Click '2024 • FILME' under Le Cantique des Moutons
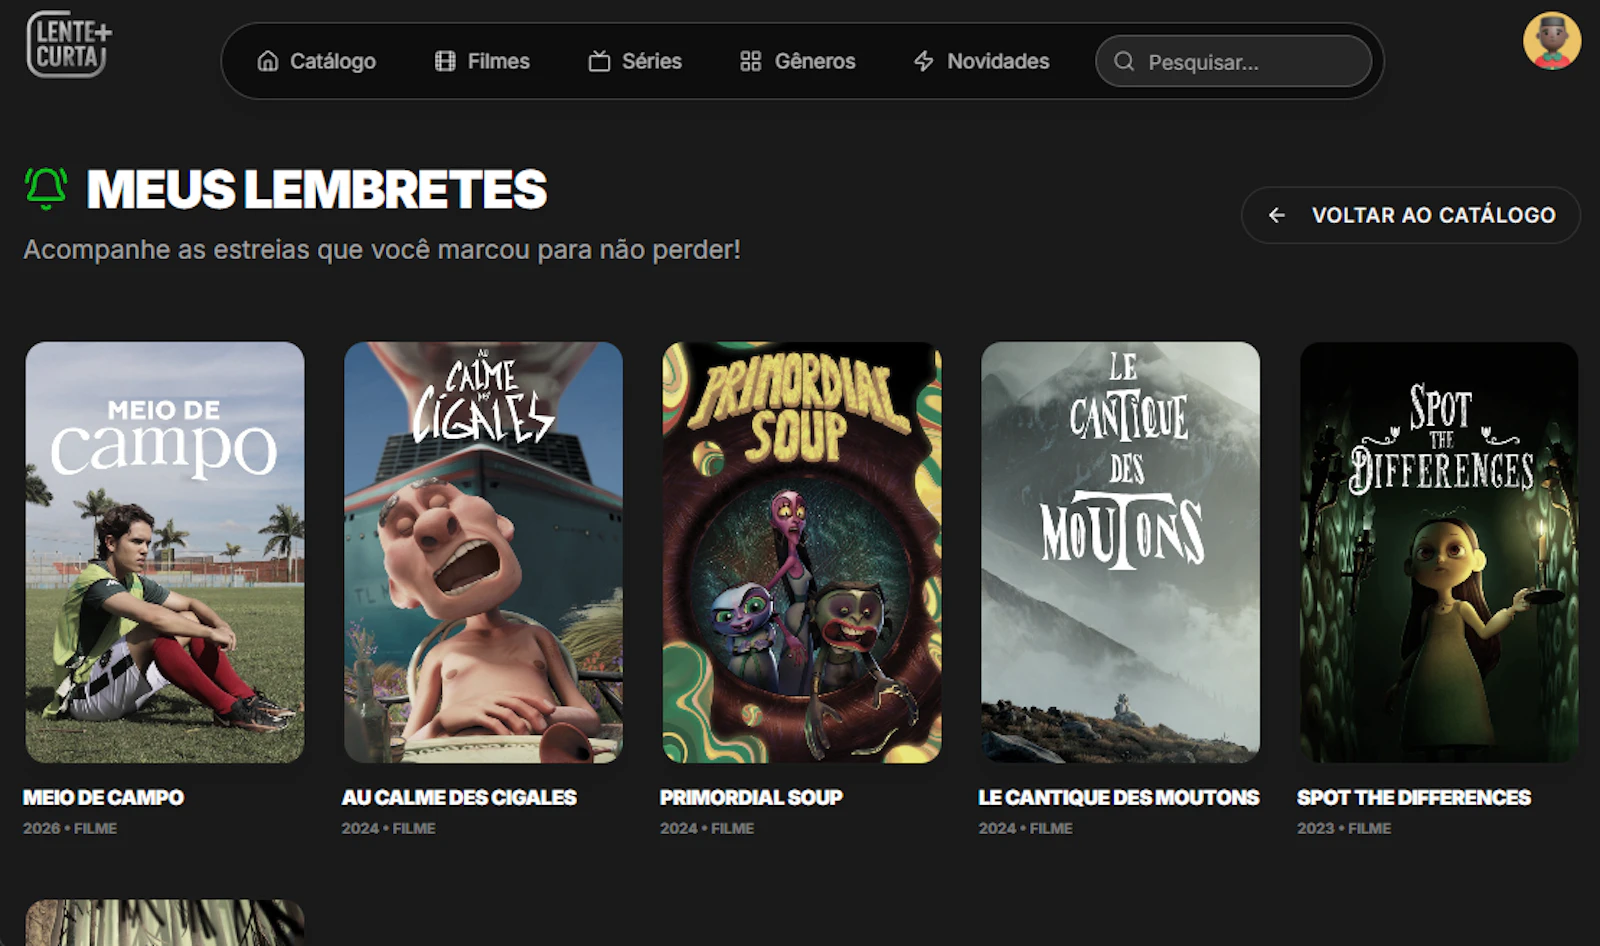 pos(1025,828)
